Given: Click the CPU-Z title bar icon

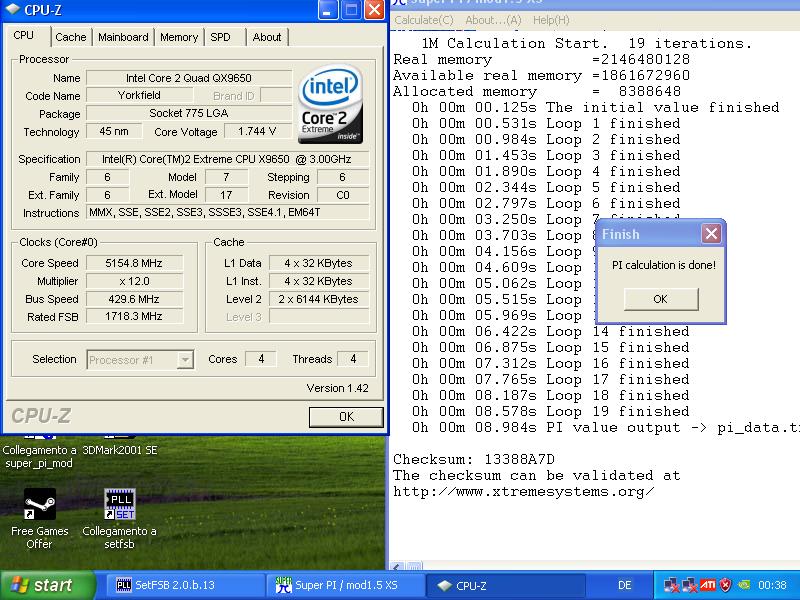Looking at the screenshot, I should [x=13, y=9].
